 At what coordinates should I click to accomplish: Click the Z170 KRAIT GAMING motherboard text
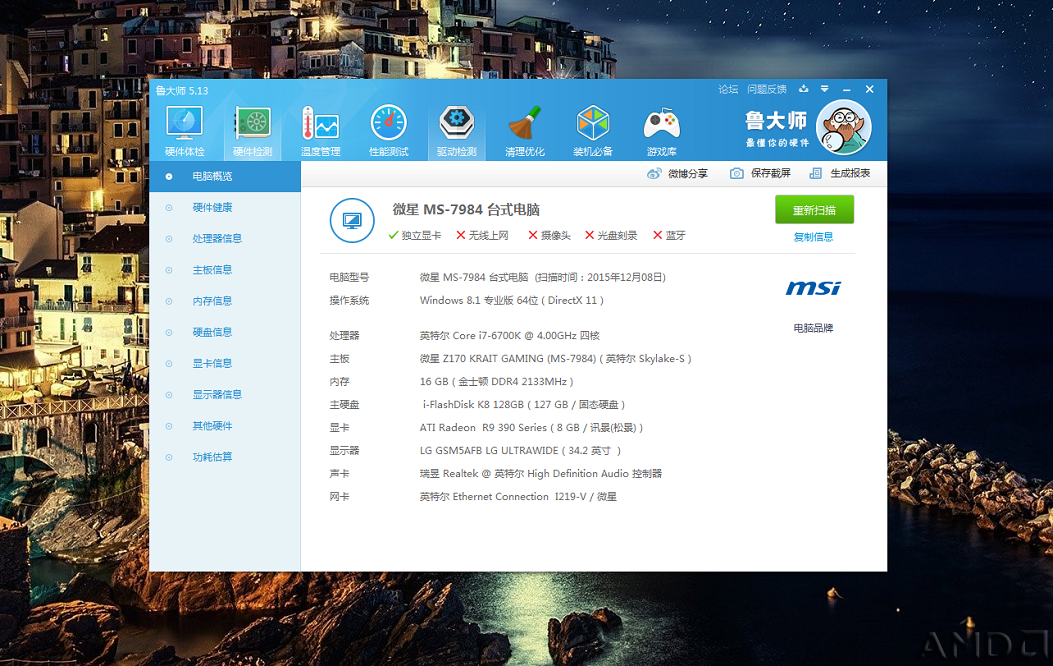pyautogui.click(x=555, y=359)
